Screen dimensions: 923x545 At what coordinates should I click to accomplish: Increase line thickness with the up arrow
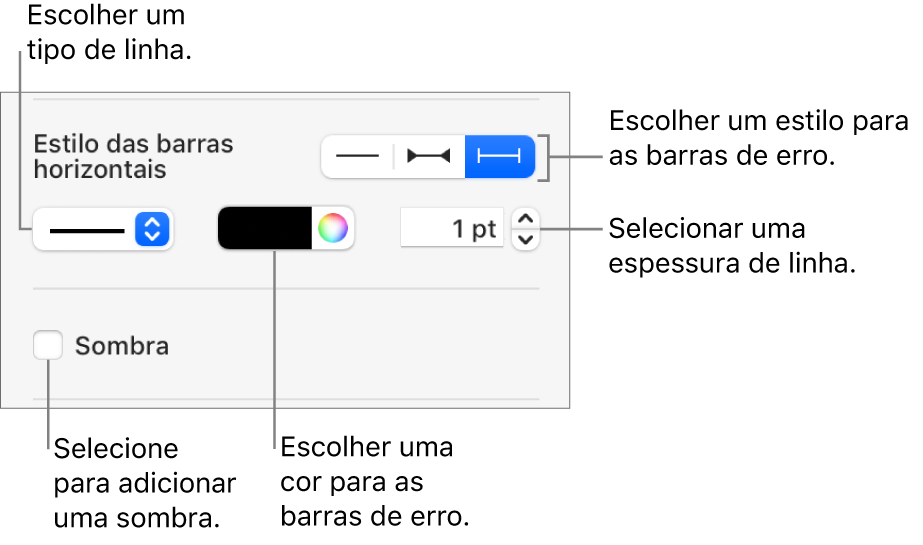(525, 220)
